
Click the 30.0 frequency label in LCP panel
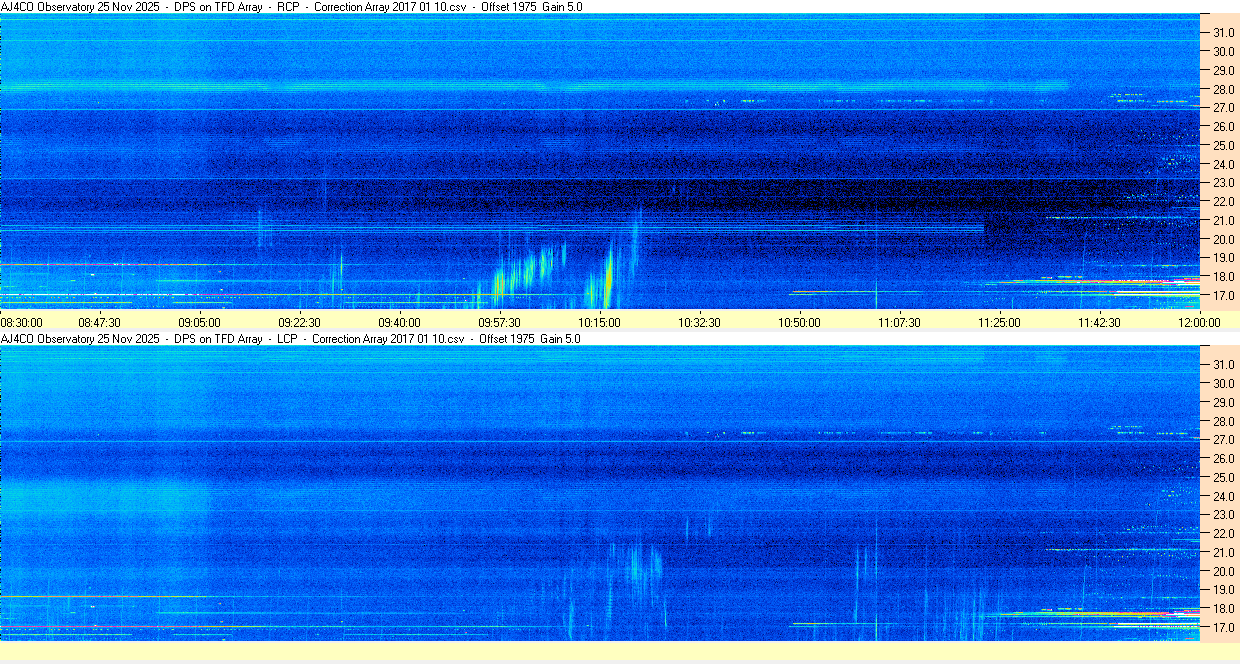(1223, 383)
